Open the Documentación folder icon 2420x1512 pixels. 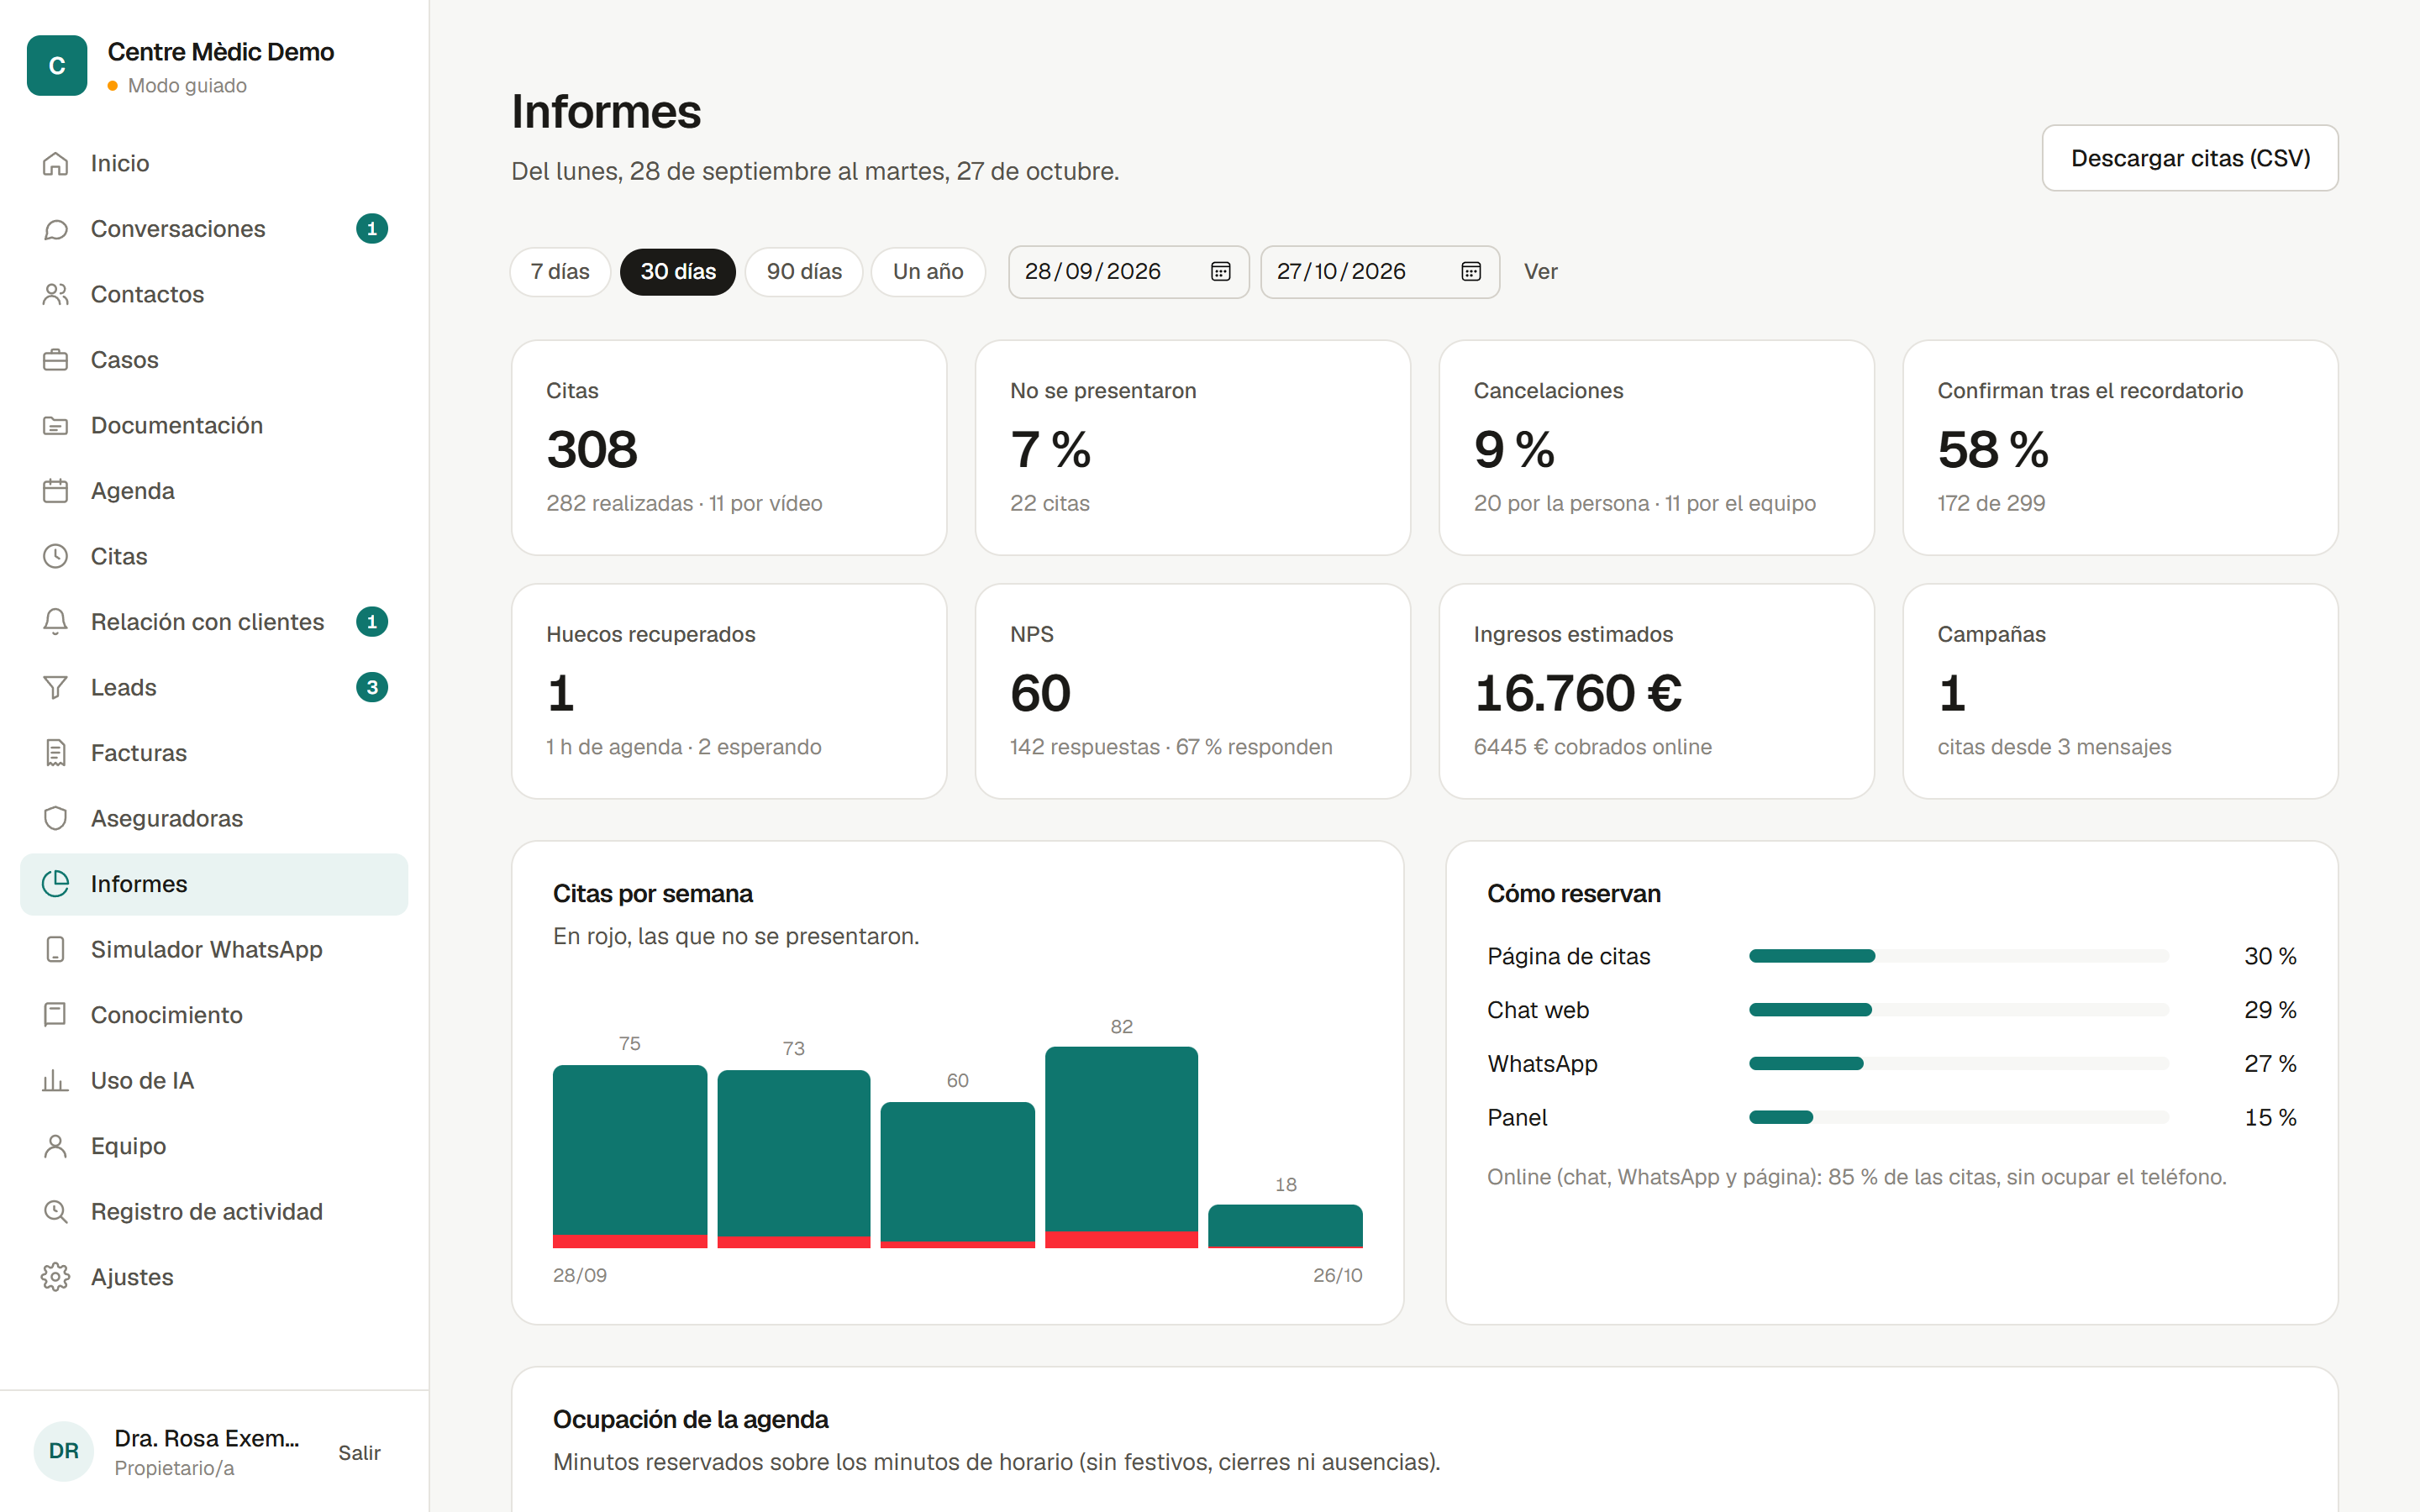56,425
